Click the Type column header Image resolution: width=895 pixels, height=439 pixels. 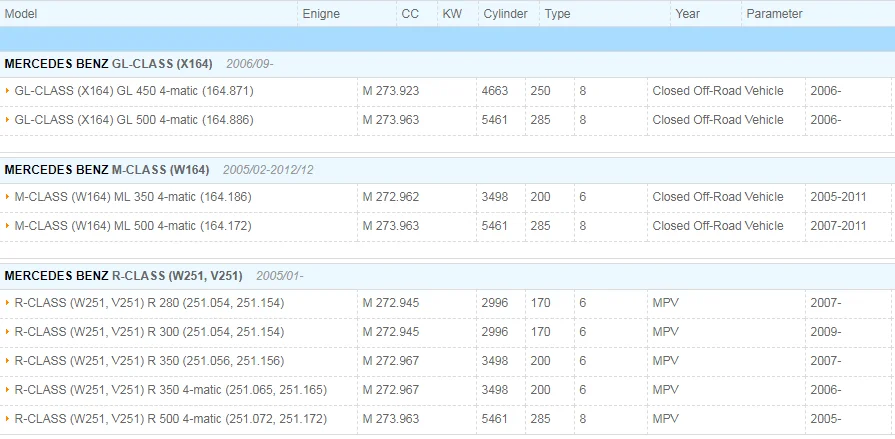[x=558, y=14]
